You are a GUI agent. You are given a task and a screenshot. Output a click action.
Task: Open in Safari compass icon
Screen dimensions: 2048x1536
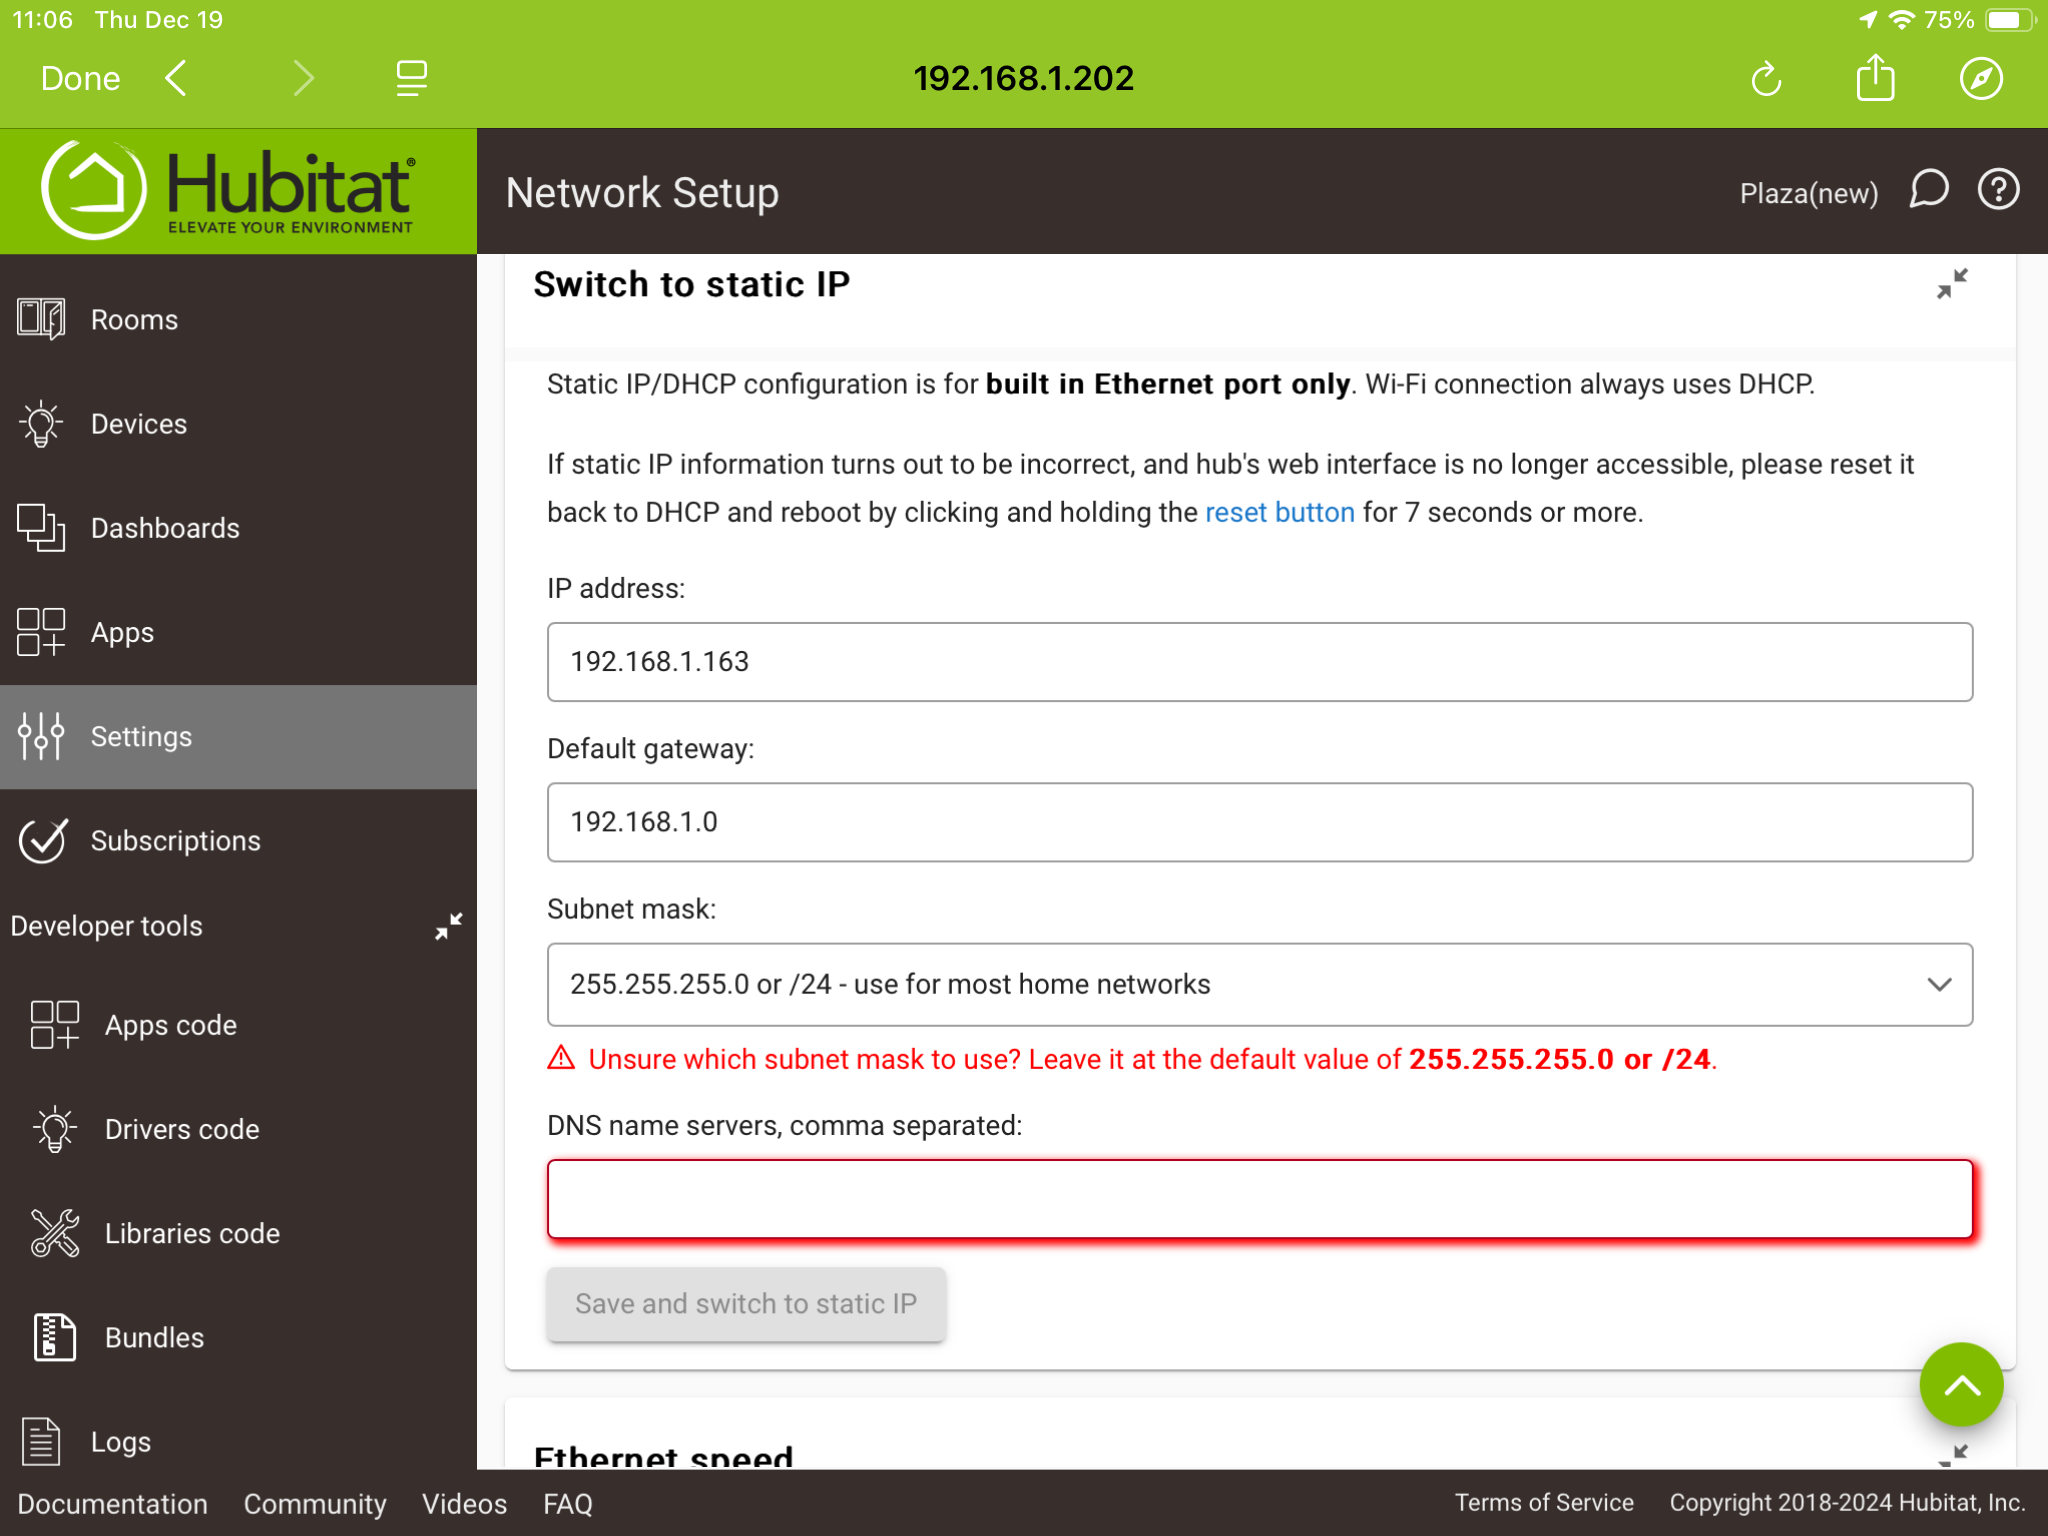pos(1981,78)
